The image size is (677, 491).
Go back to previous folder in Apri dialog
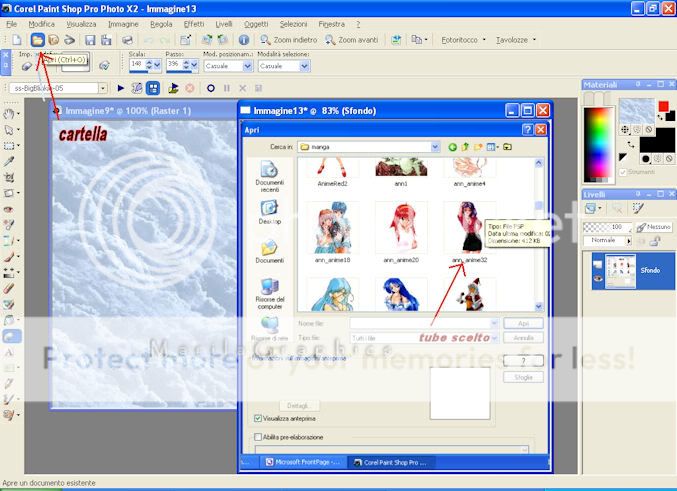coord(452,147)
